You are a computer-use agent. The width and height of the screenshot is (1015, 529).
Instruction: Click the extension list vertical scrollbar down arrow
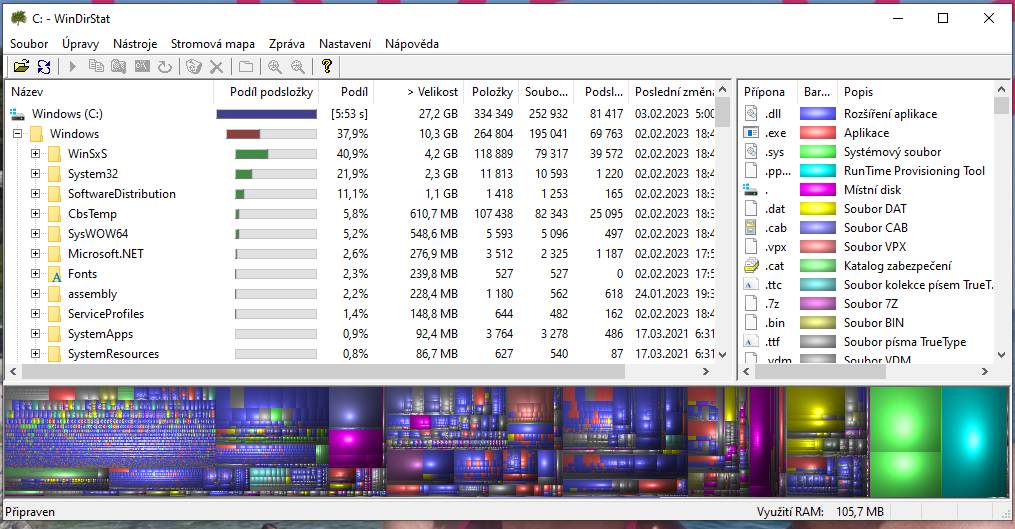[x=1001, y=354]
